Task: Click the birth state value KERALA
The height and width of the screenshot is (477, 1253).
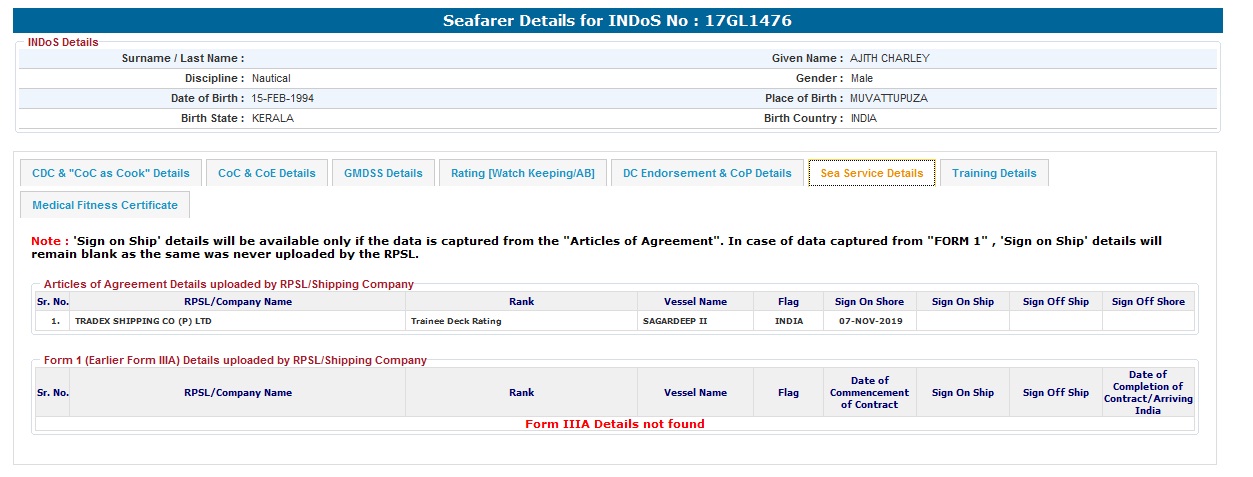Action: [x=273, y=118]
